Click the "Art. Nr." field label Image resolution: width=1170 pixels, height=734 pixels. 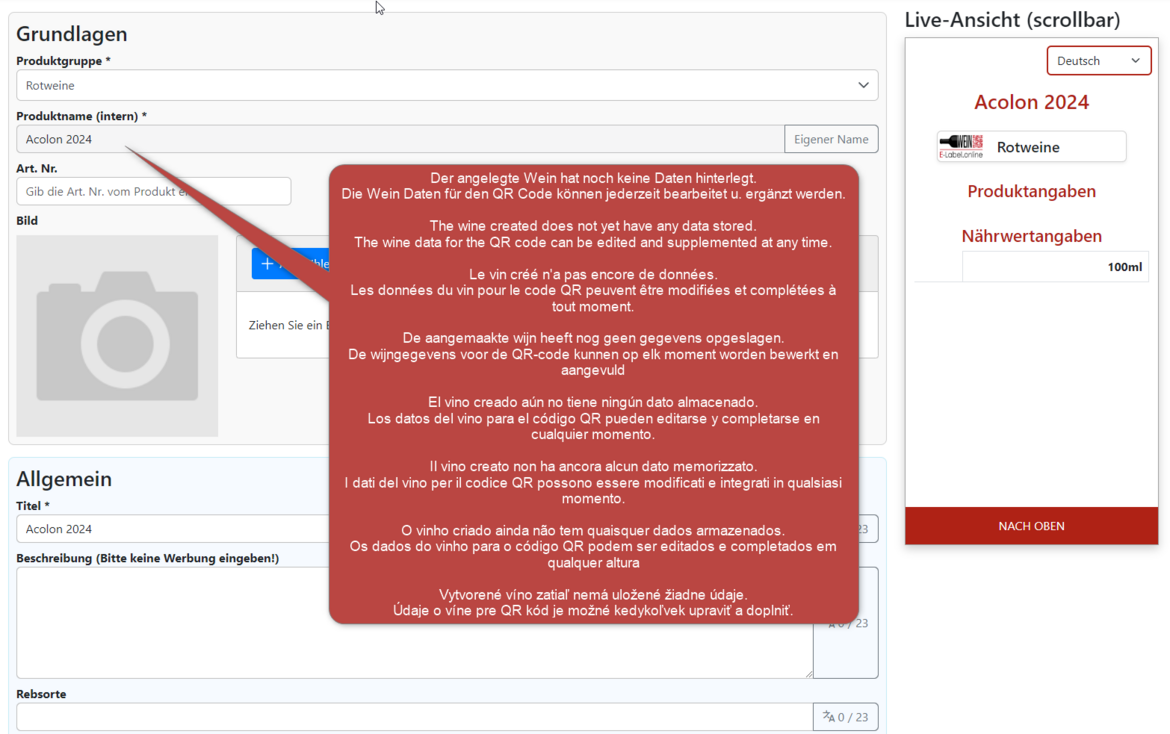coord(37,169)
